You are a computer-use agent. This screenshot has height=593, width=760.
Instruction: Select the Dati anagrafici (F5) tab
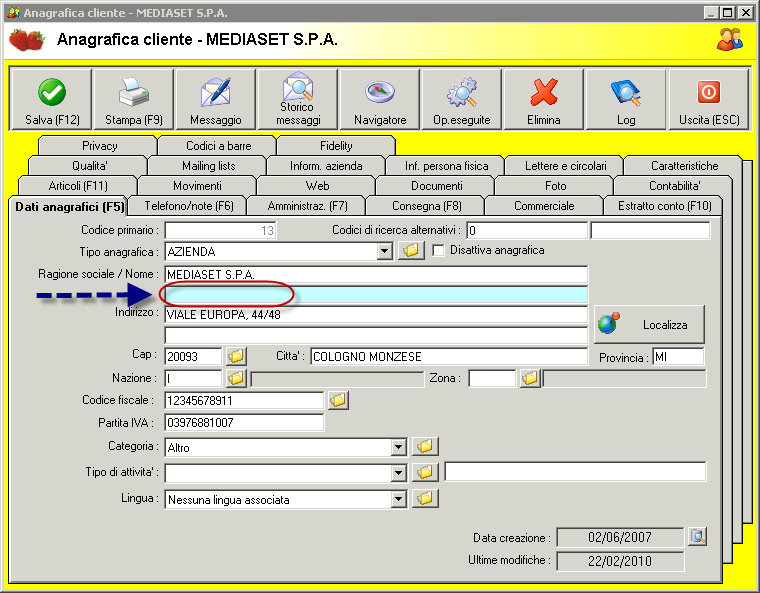pyautogui.click(x=69, y=207)
